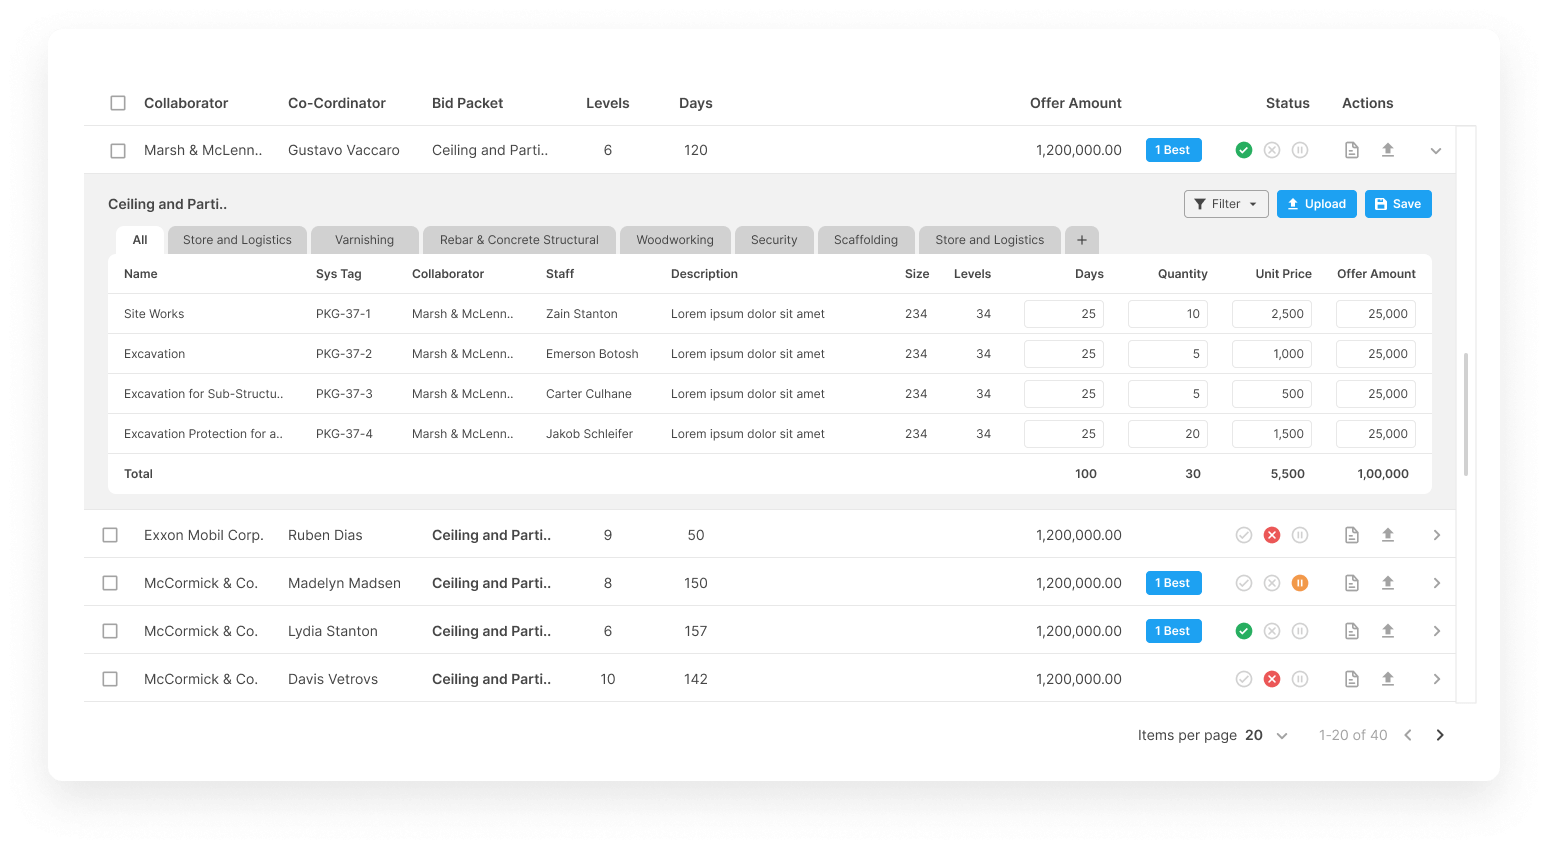Viewport: 1548px width, 848px height.
Task: Click the blue Upload button
Action: (x=1316, y=204)
